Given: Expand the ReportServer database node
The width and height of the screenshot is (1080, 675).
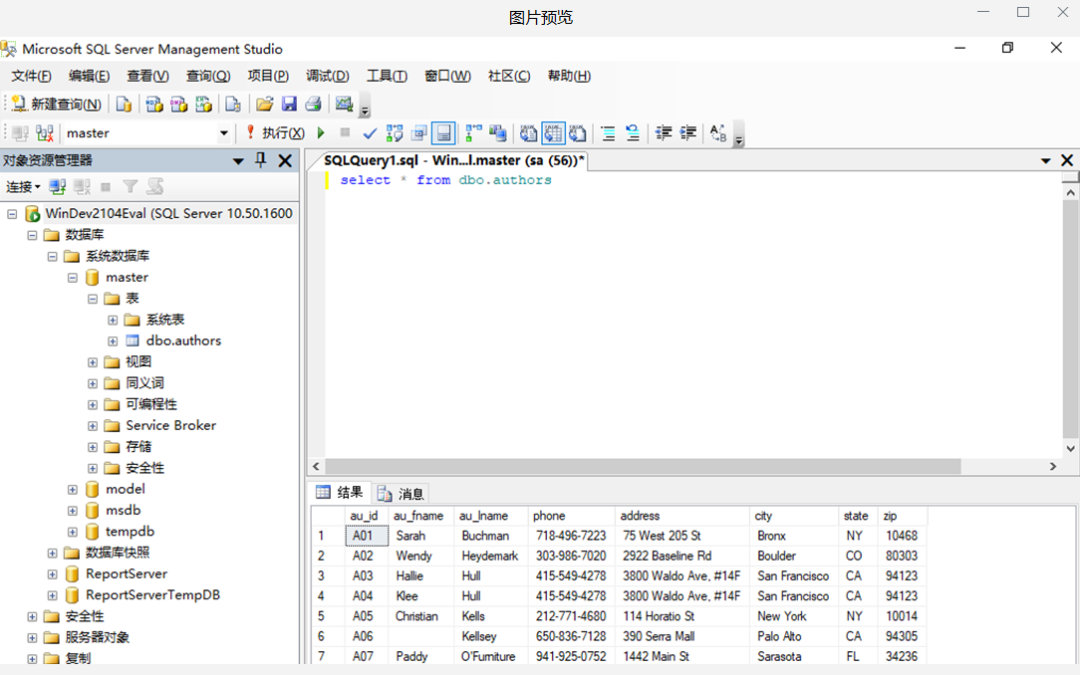Looking at the screenshot, I should click(x=52, y=574).
